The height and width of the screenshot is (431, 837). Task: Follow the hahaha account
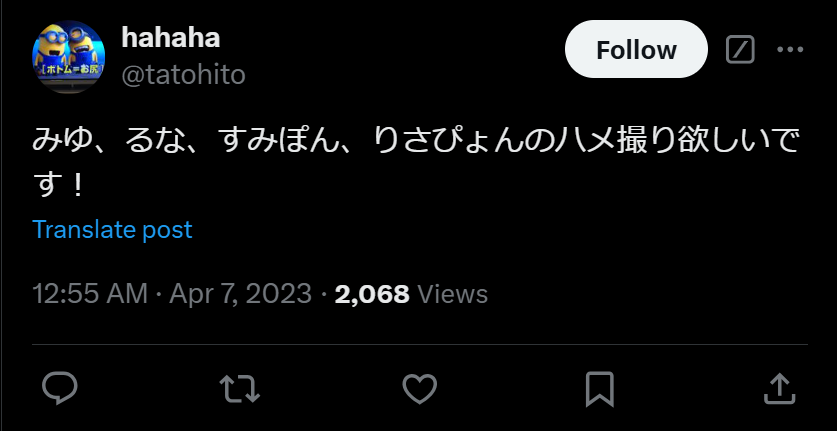pyautogui.click(x=636, y=50)
